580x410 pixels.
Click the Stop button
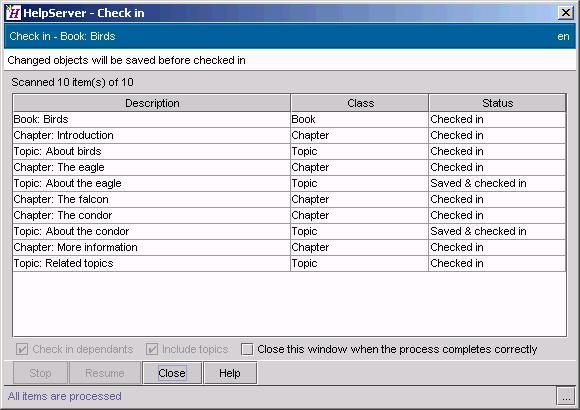pyautogui.click(x=40, y=373)
